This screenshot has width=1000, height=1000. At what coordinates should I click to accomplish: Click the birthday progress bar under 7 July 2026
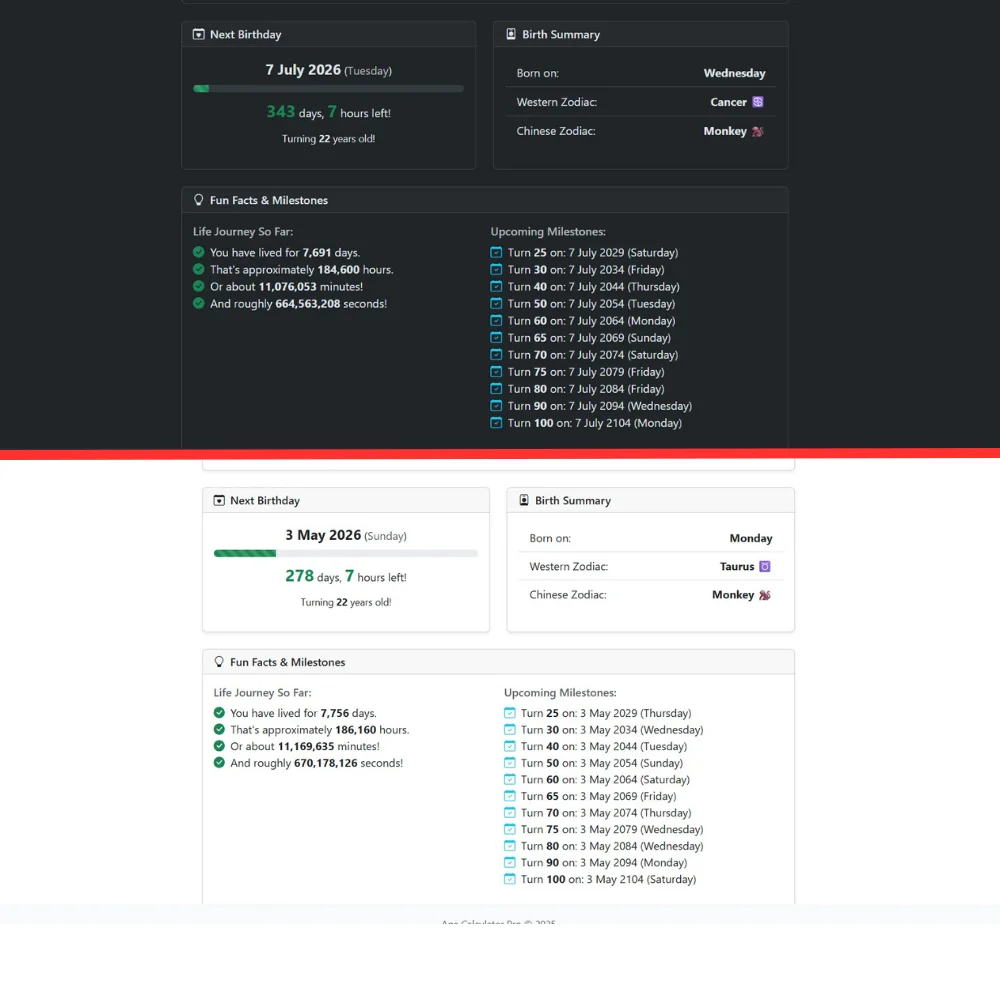click(328, 89)
